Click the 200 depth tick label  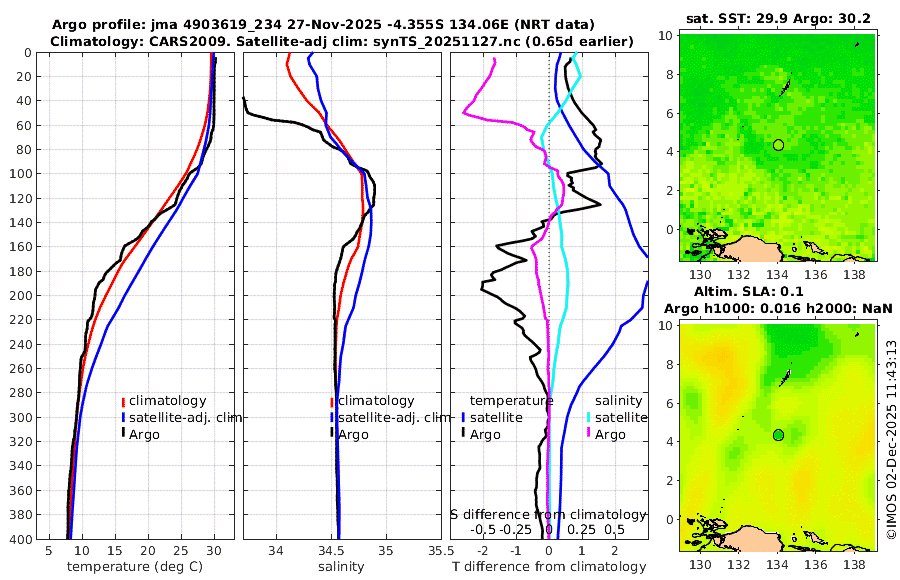point(21,296)
